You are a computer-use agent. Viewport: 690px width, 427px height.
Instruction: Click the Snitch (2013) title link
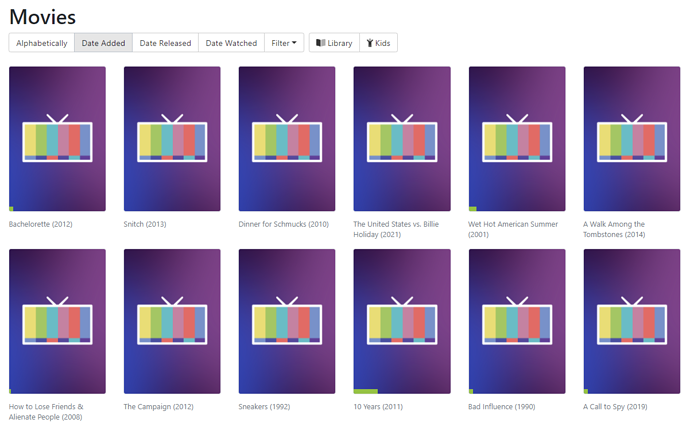[145, 224]
